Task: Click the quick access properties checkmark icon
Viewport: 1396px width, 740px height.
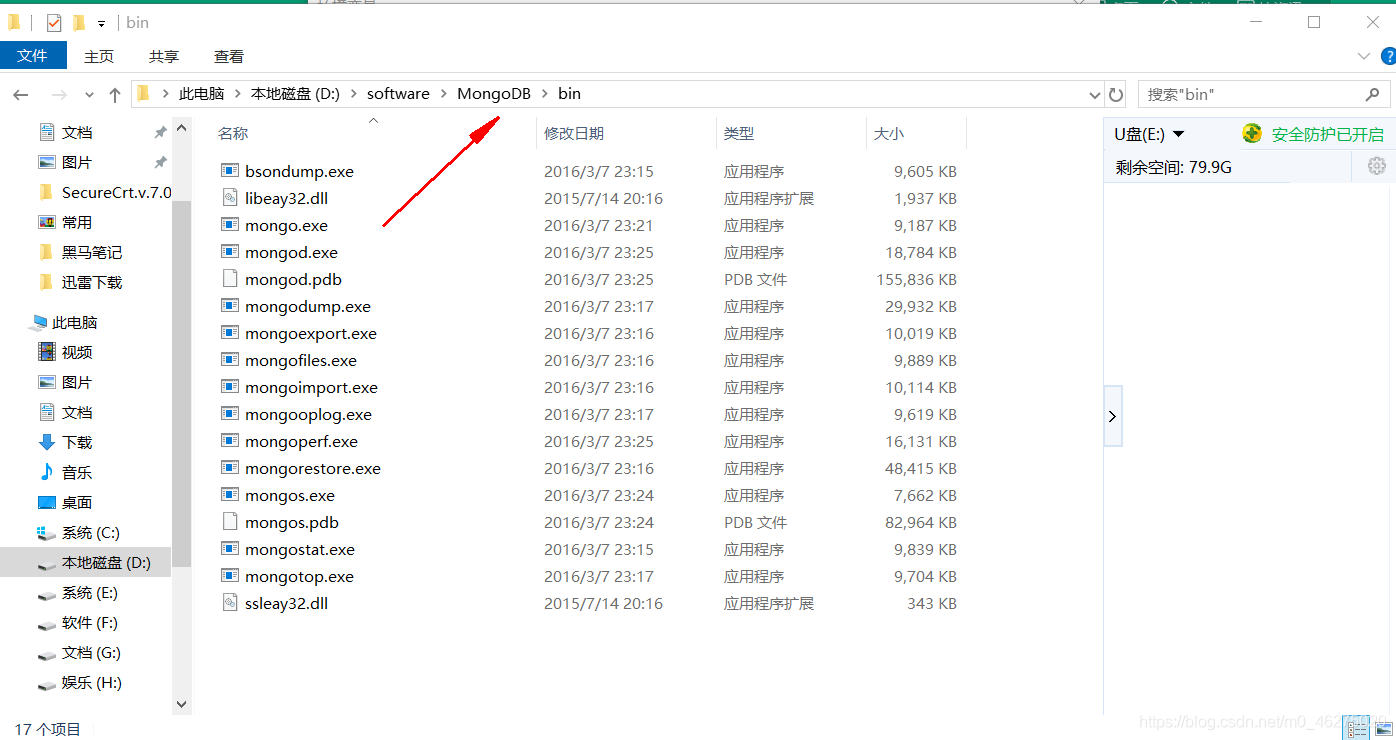Action: coord(54,22)
